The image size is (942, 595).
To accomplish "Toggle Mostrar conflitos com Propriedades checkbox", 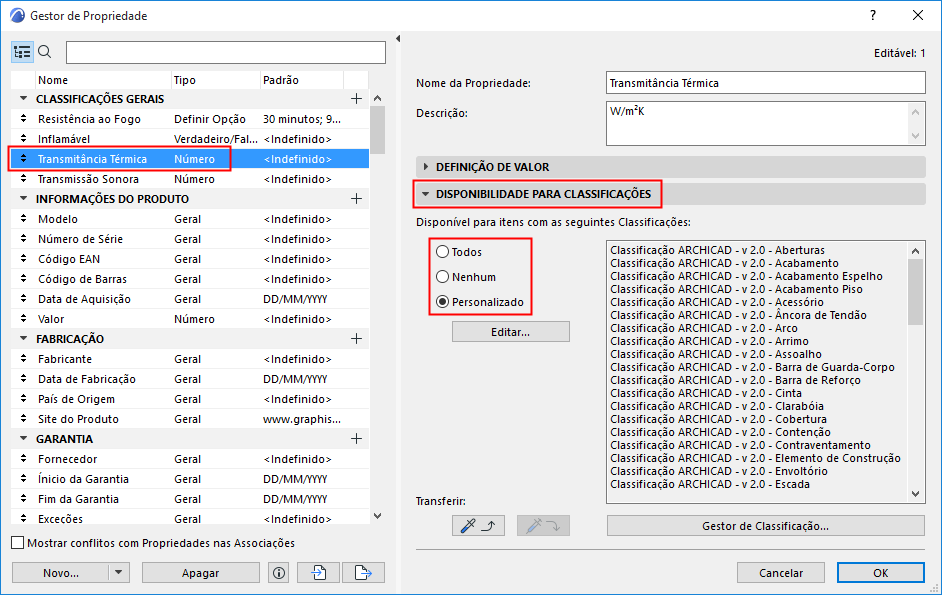I will click(x=18, y=543).
